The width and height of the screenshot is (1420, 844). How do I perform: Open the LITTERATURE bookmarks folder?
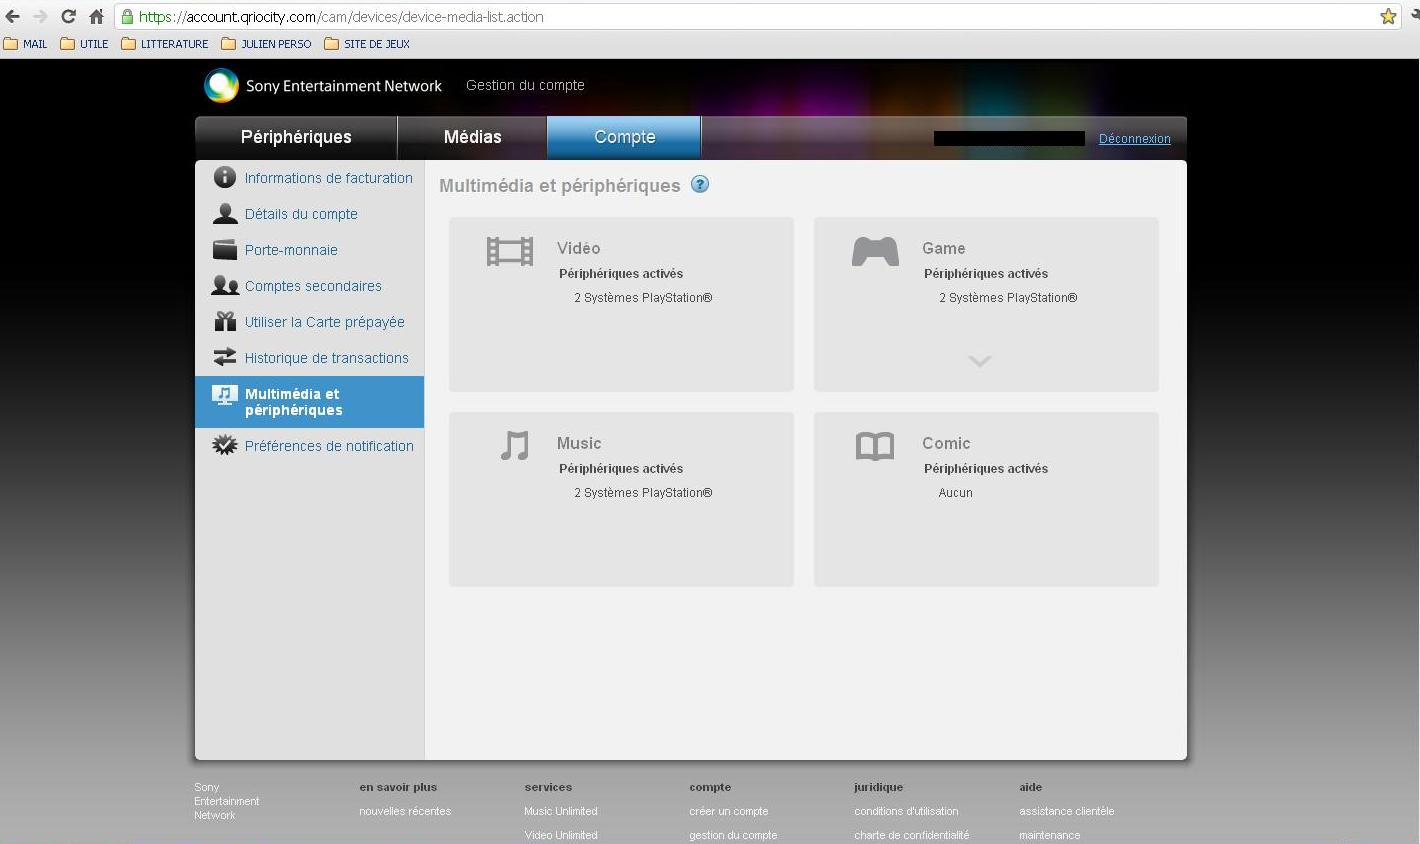pos(165,44)
